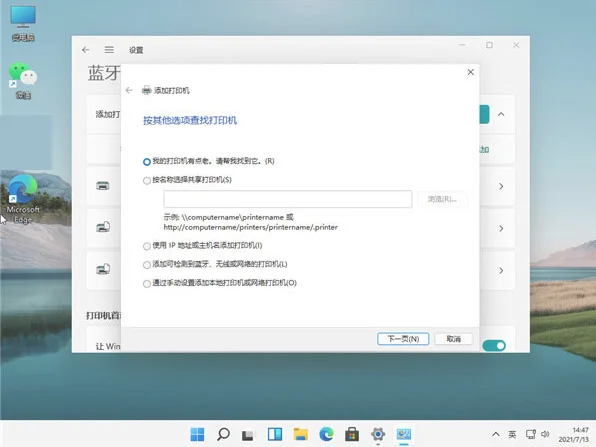Open the taskbar Search magnifier icon
Viewport: 596px width, 447px height.
coord(223,434)
